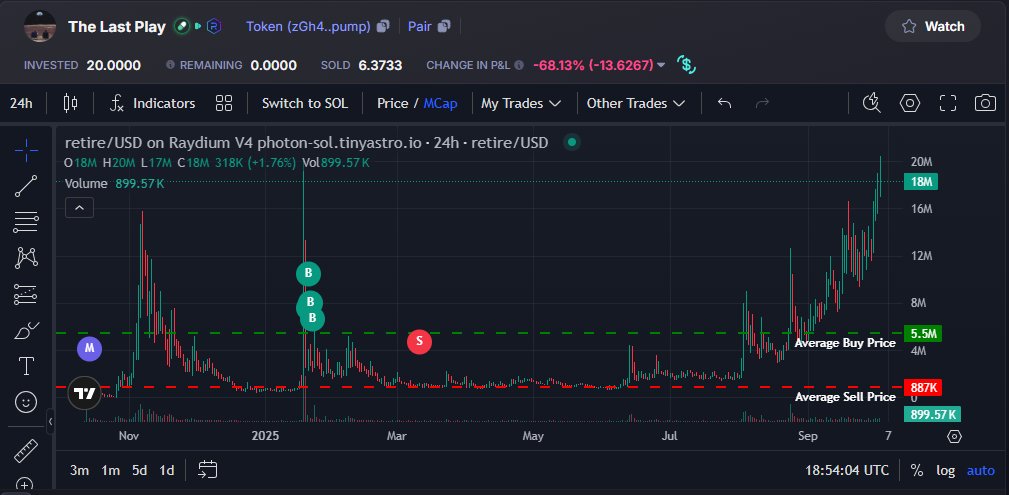Click the info icon beside CHANGE IN P&L
Viewport: 1009px width, 495px height.
point(519,65)
